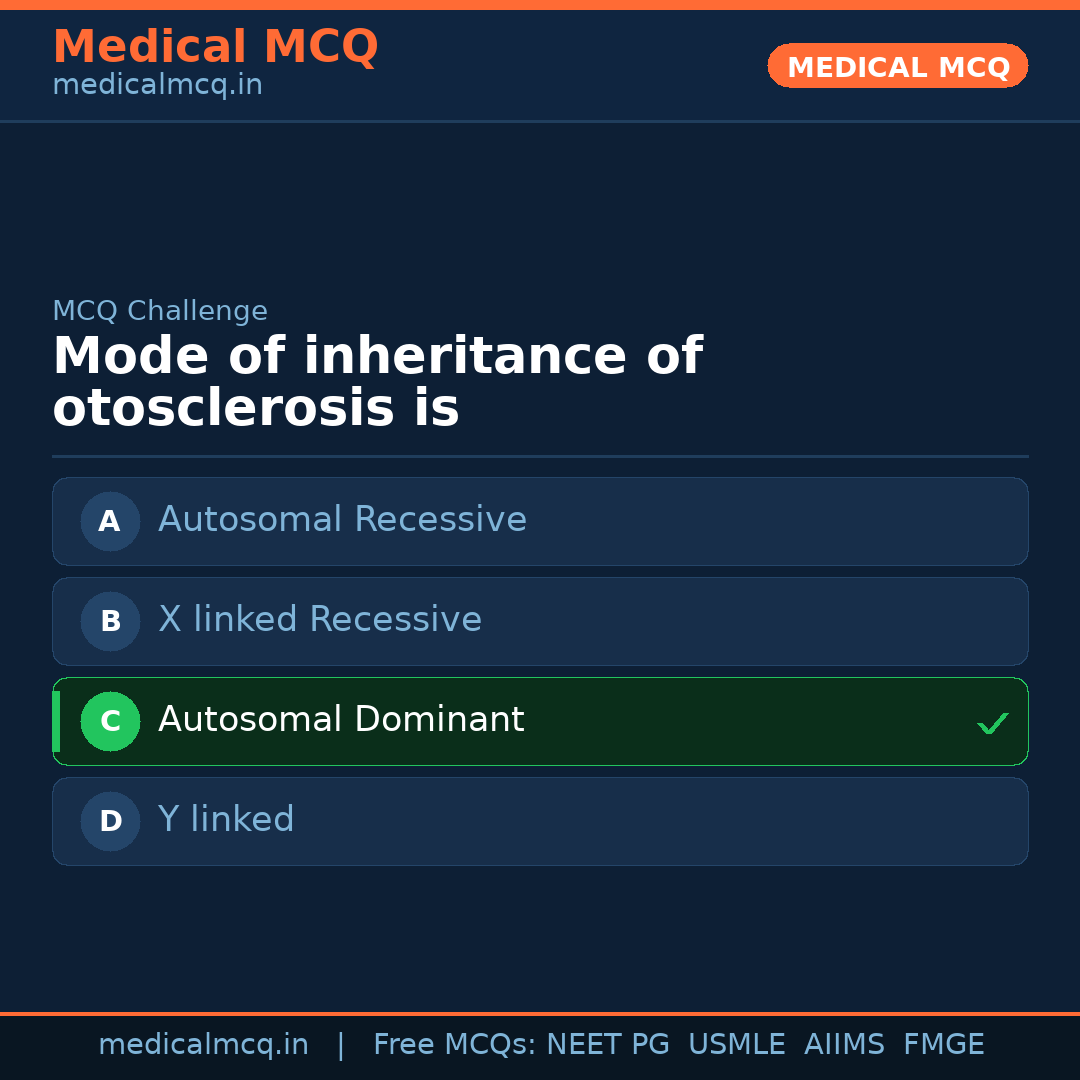The width and height of the screenshot is (1080, 1080).
Task: Select the X linked Recessive answer option
Action: coord(540,621)
